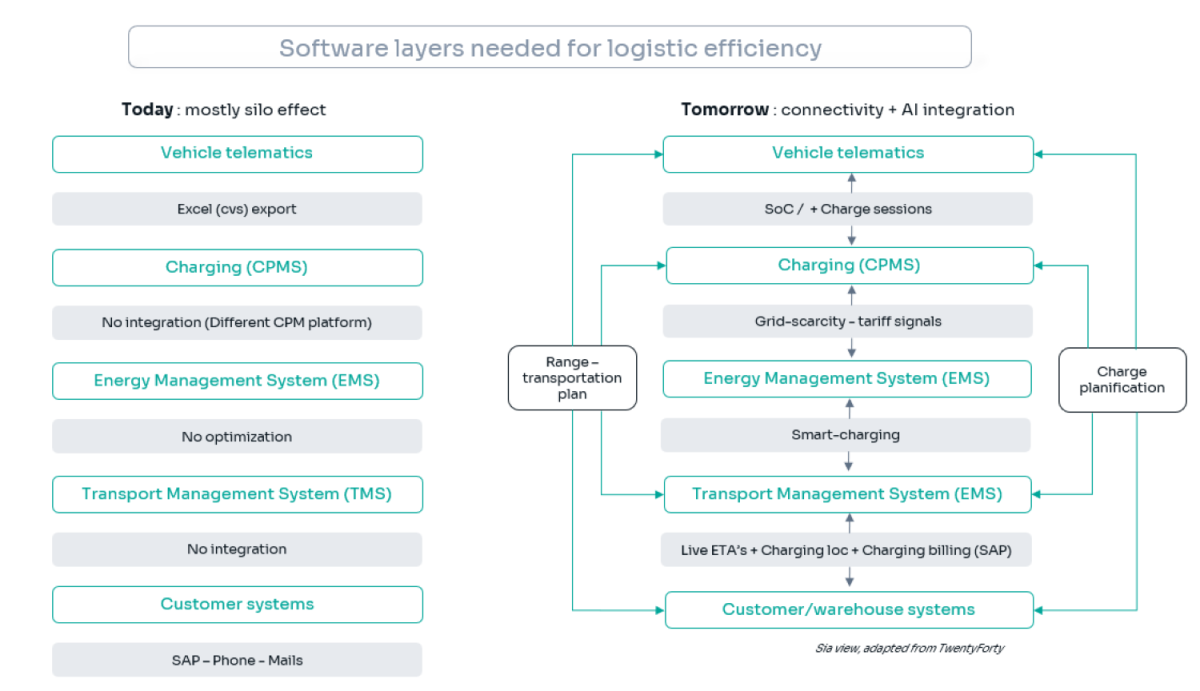Click the title 'Software layers needed for logistic efficiency'
The width and height of the screenshot is (1200, 691).
click(x=550, y=47)
